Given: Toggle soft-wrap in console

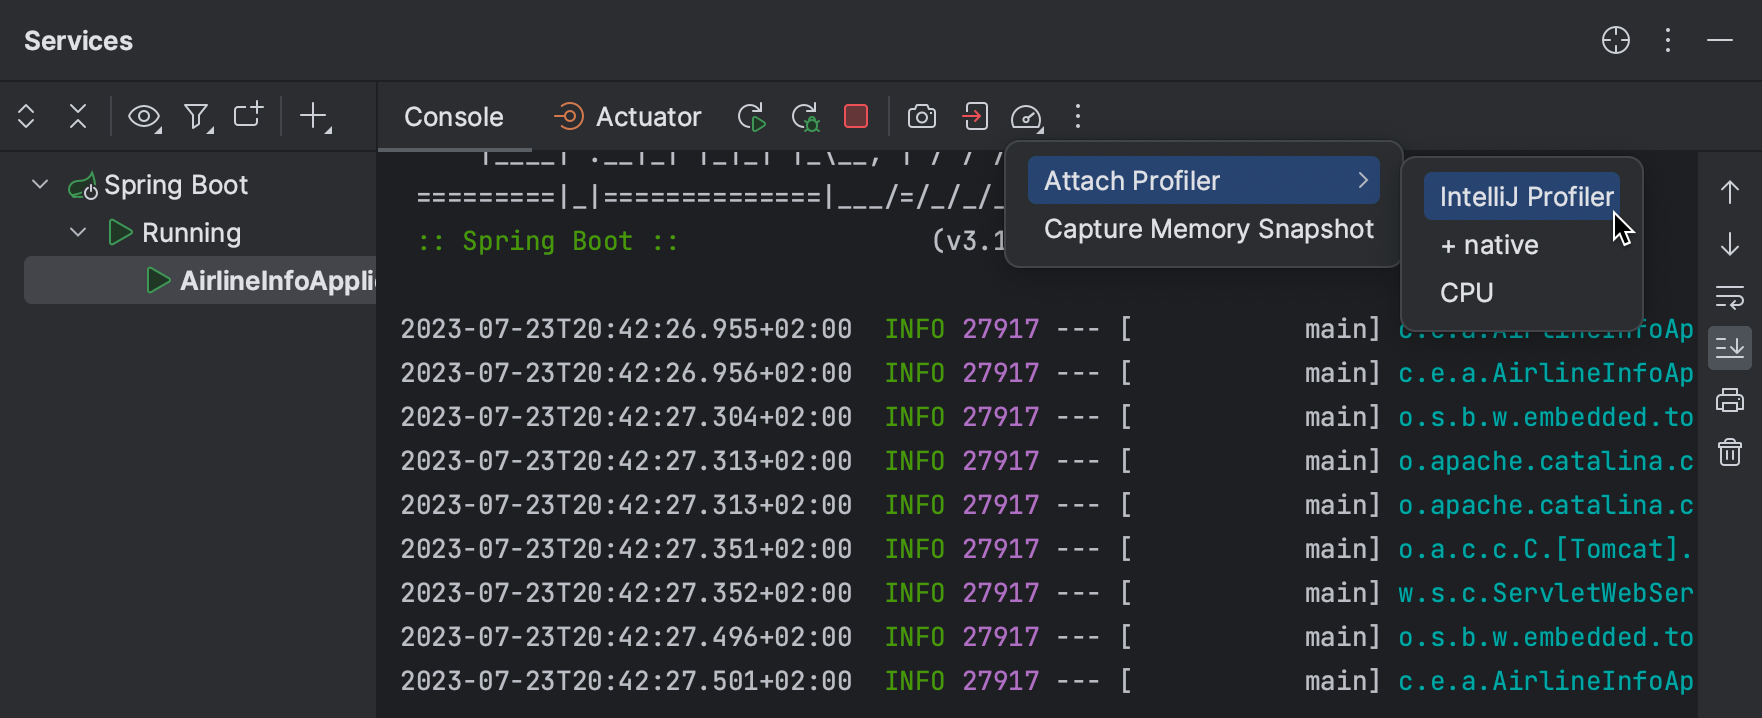Looking at the screenshot, I should (x=1730, y=296).
